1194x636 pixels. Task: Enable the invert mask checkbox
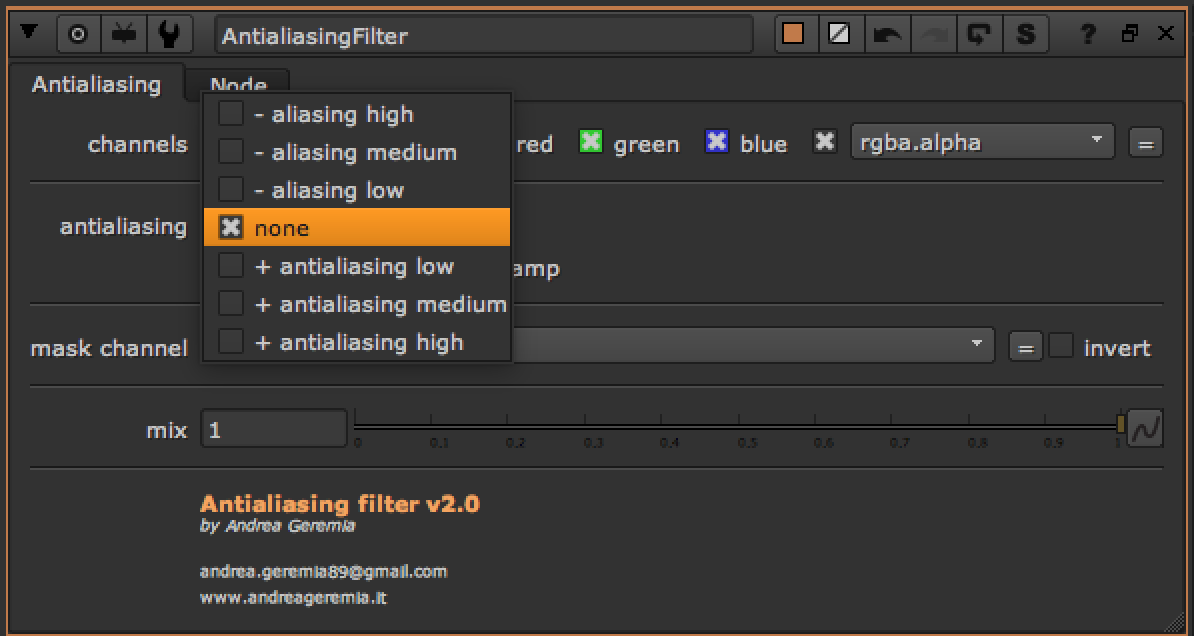coord(1061,347)
